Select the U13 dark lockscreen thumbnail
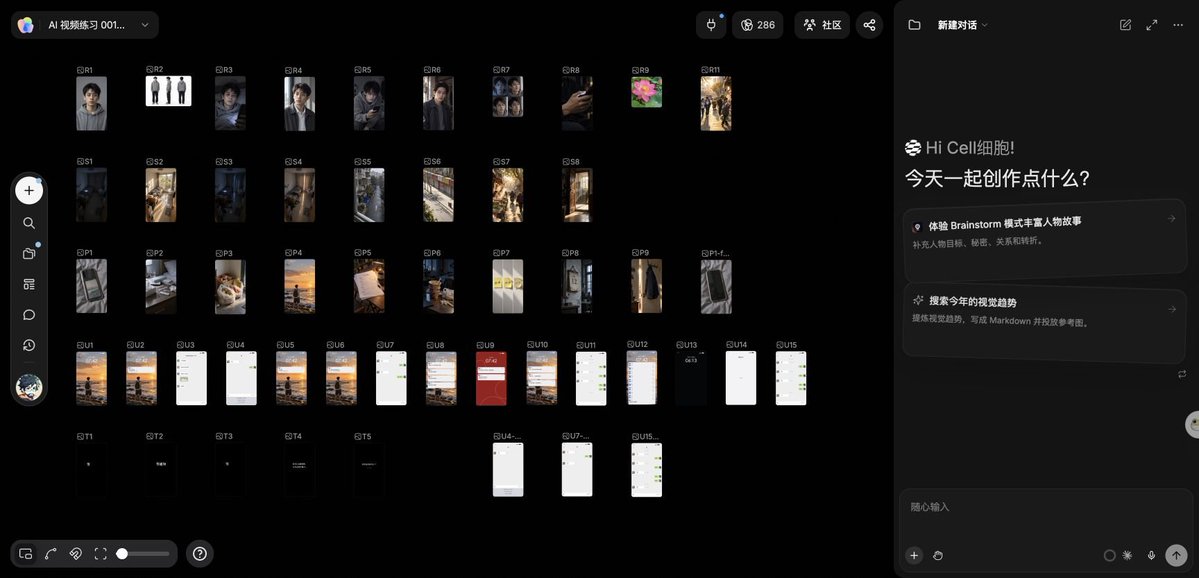The height and width of the screenshot is (578, 1199). [x=690, y=378]
